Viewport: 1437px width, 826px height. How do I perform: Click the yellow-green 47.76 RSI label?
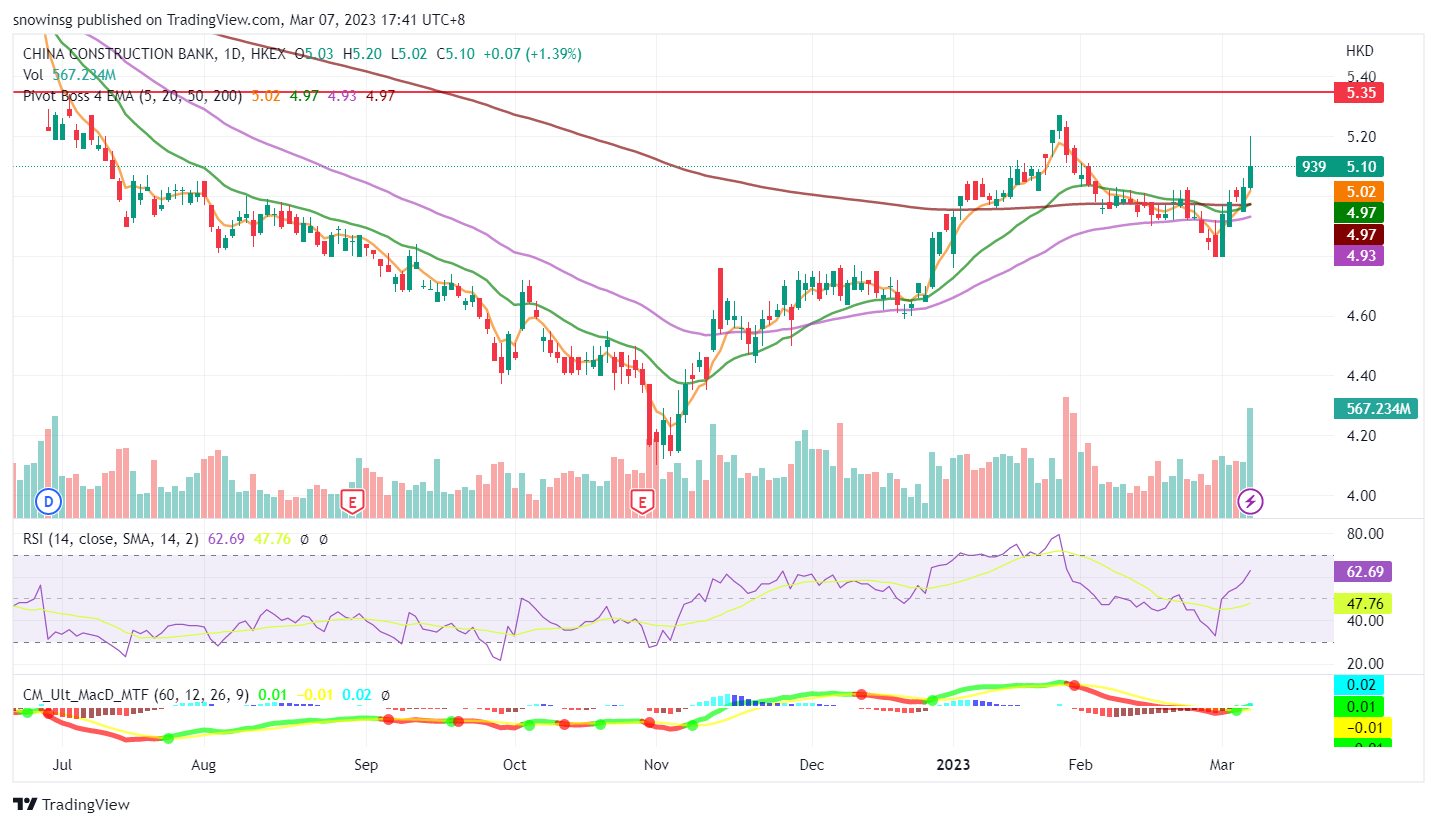point(1363,603)
